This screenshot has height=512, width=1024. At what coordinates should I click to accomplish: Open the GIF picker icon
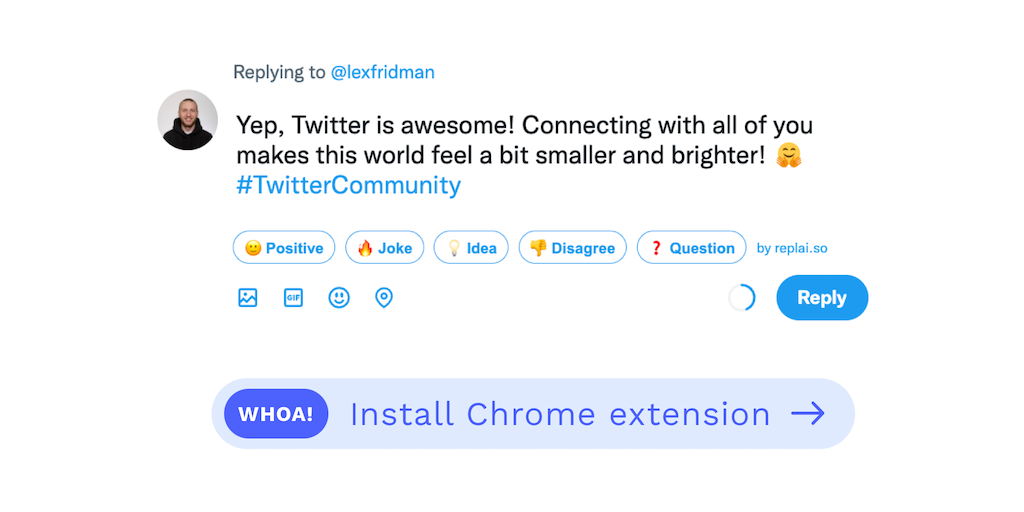click(x=293, y=298)
